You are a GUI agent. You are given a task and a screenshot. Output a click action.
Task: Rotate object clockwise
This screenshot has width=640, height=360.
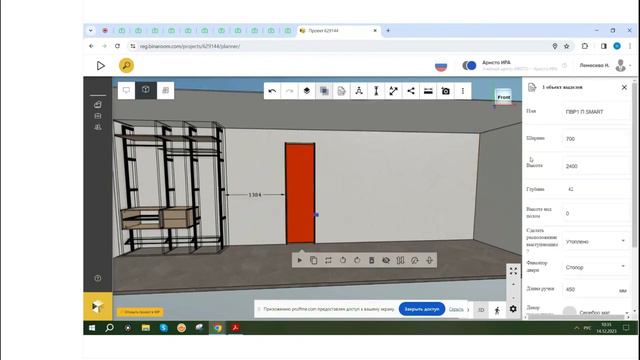click(x=357, y=260)
